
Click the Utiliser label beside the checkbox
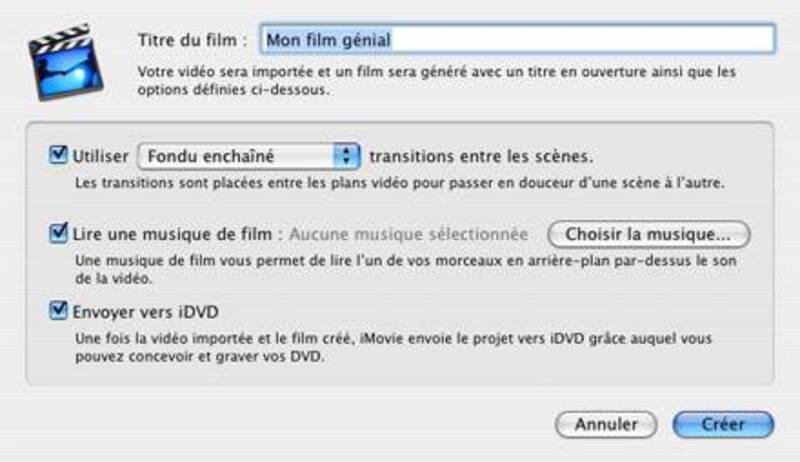pos(101,156)
